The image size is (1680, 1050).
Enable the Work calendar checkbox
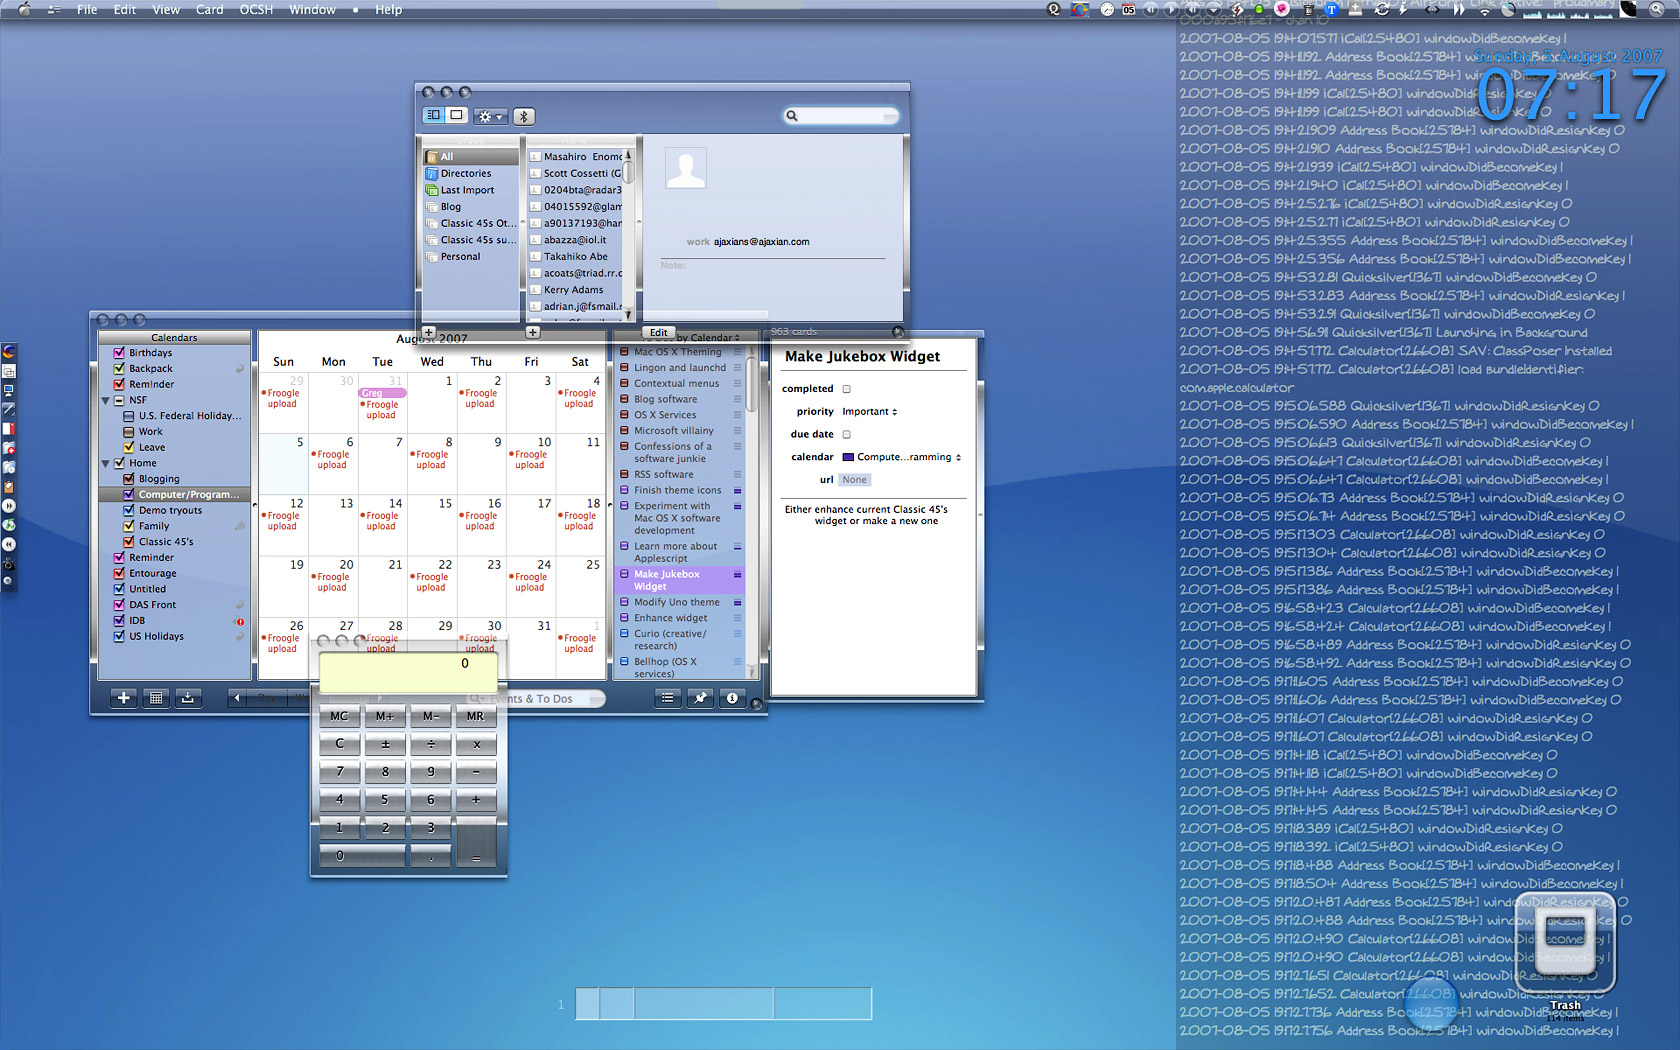[129, 432]
